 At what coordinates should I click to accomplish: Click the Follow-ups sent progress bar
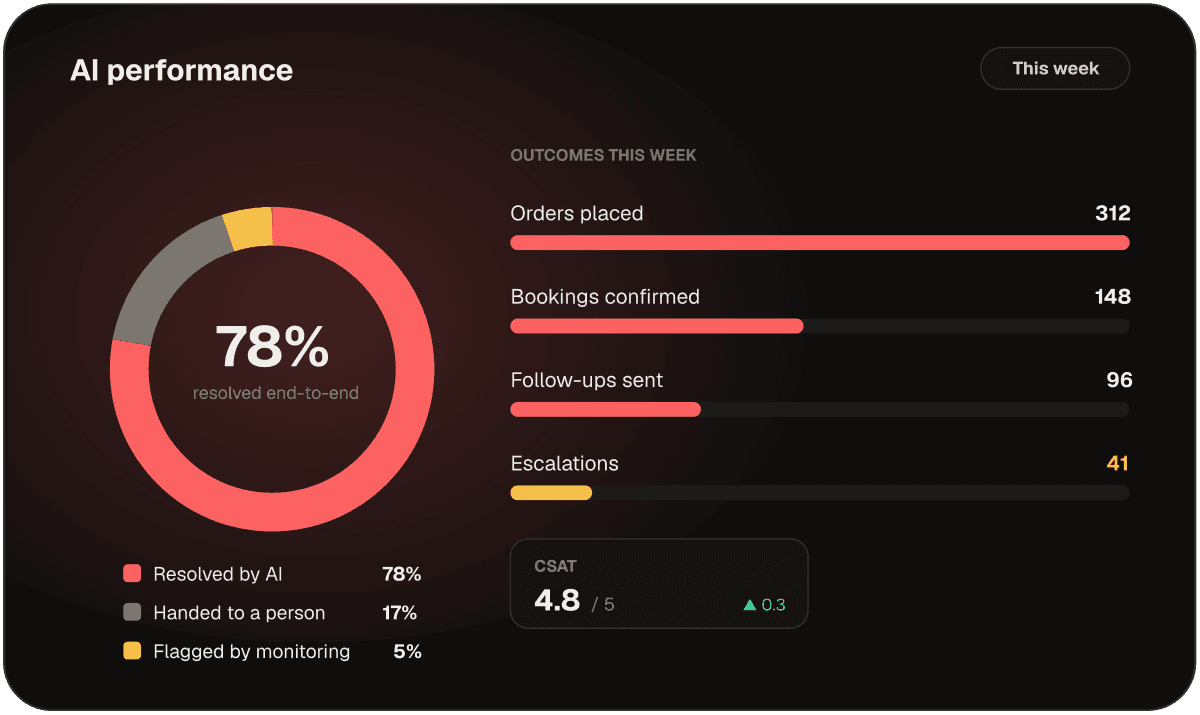click(820, 410)
